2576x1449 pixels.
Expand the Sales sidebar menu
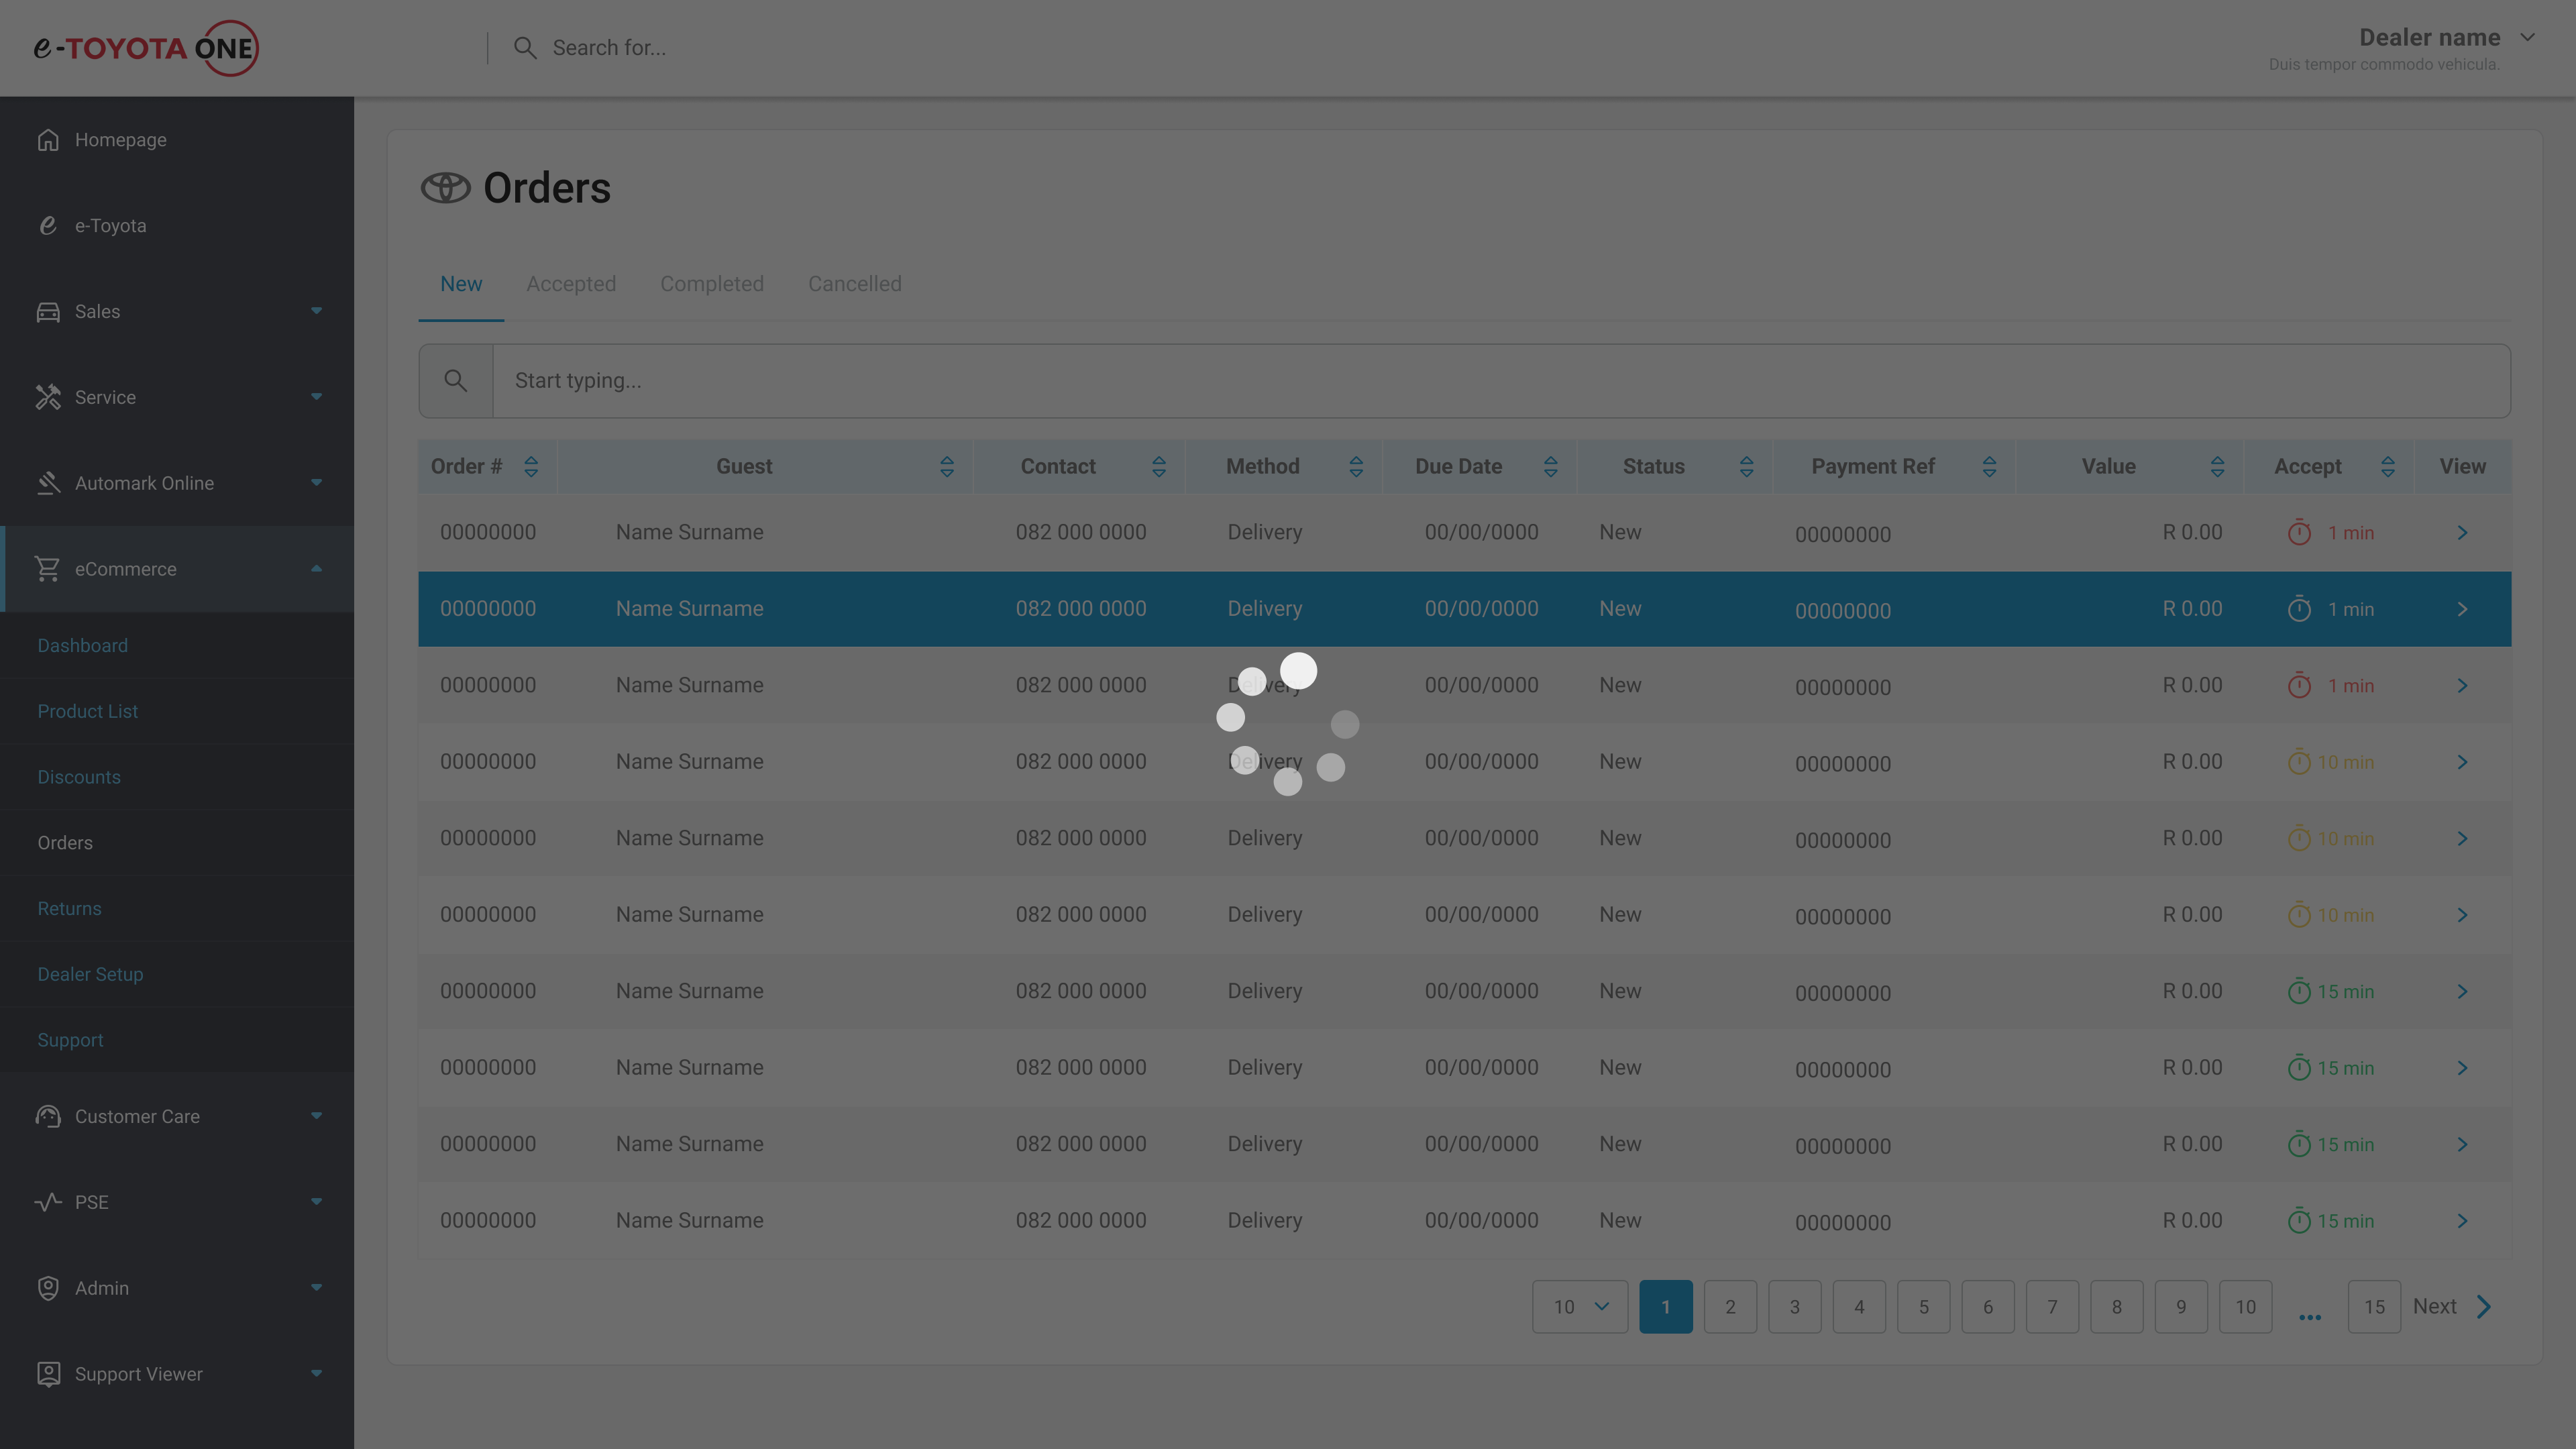(x=316, y=312)
